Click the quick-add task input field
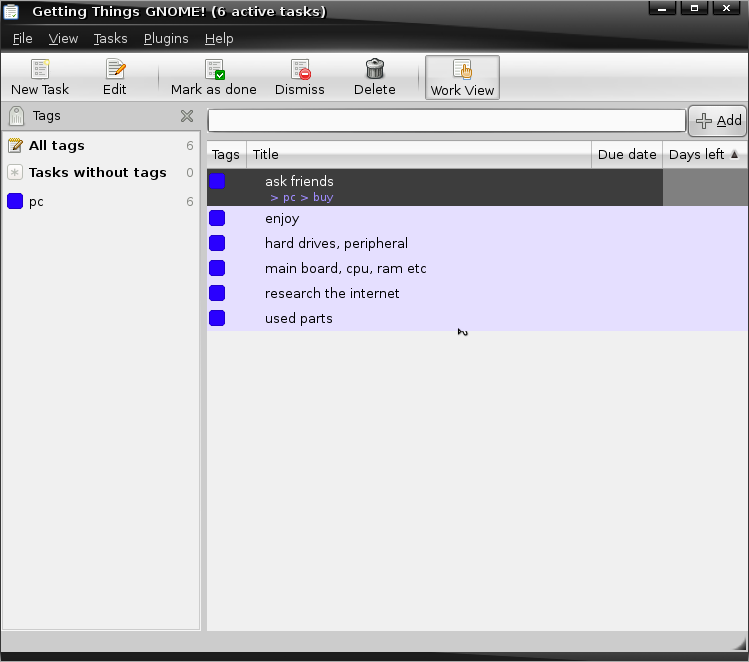This screenshot has height=662, width=749. pyautogui.click(x=446, y=121)
